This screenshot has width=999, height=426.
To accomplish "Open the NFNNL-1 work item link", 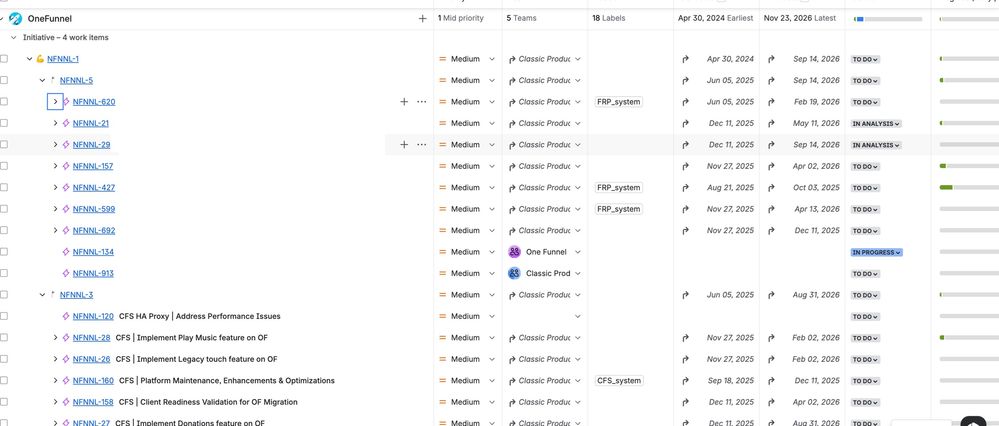I will coord(63,59).
